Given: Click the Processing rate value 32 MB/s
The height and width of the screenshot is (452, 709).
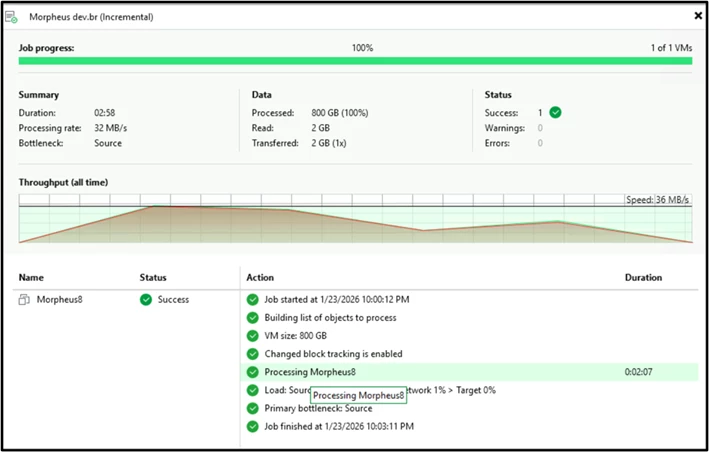Looking at the screenshot, I should 110,128.
